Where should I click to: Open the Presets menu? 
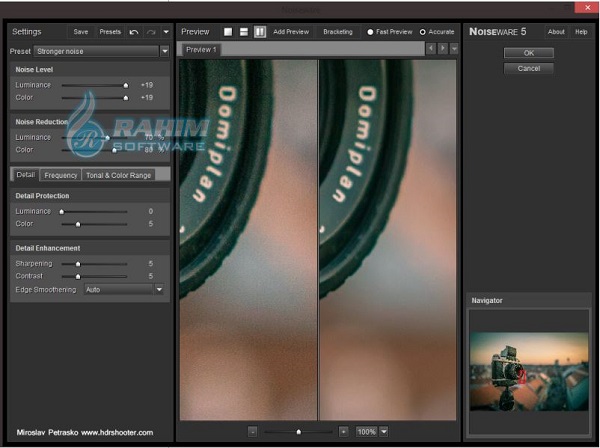tap(110, 32)
